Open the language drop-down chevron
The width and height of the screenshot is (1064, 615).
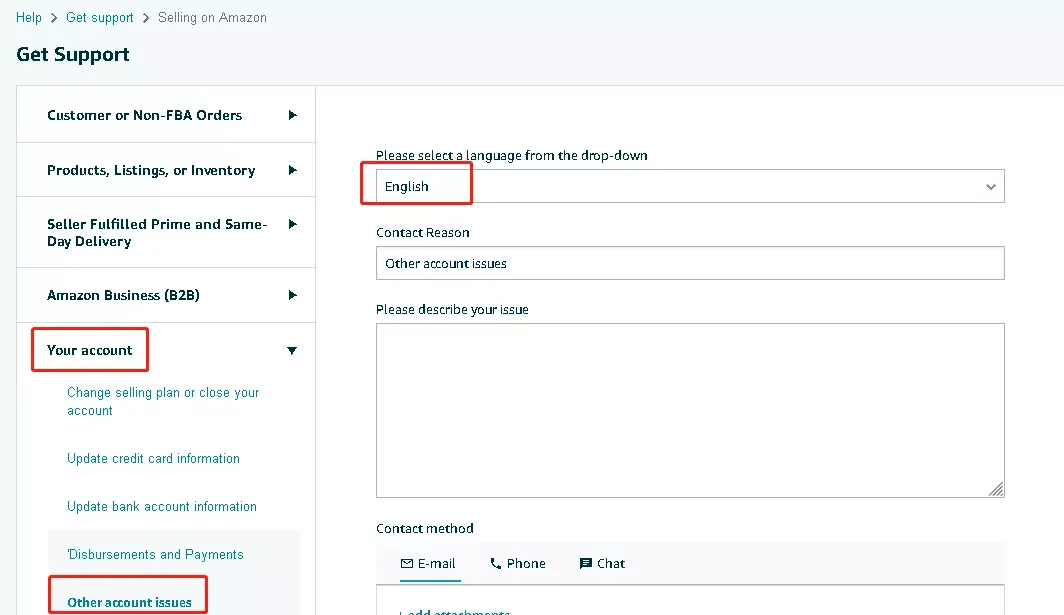click(x=991, y=187)
